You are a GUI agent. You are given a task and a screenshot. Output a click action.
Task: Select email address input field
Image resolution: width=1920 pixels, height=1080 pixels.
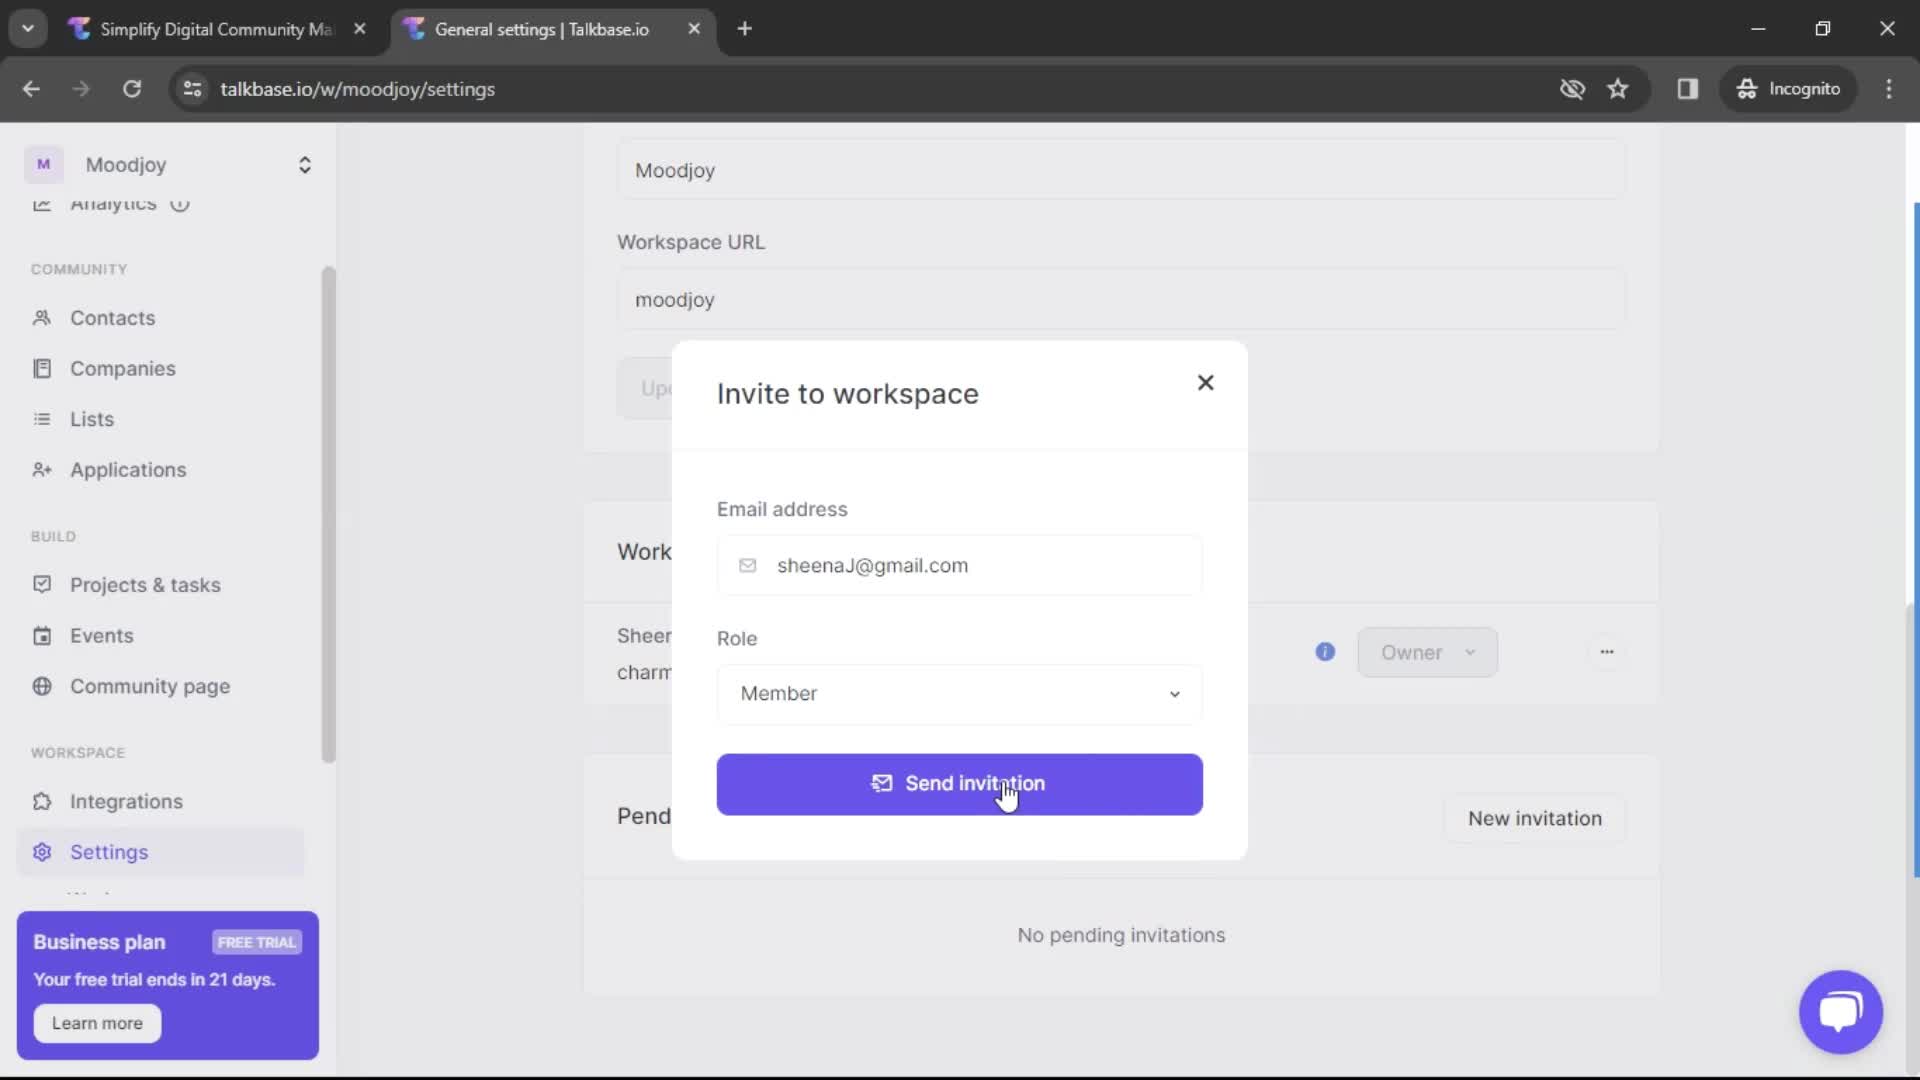(960, 564)
